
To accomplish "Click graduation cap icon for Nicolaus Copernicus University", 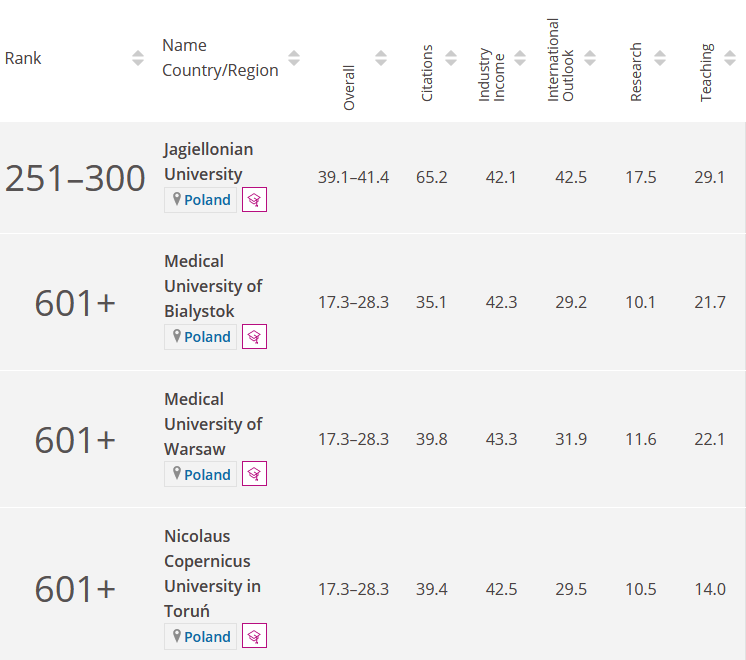I will 255,637.
